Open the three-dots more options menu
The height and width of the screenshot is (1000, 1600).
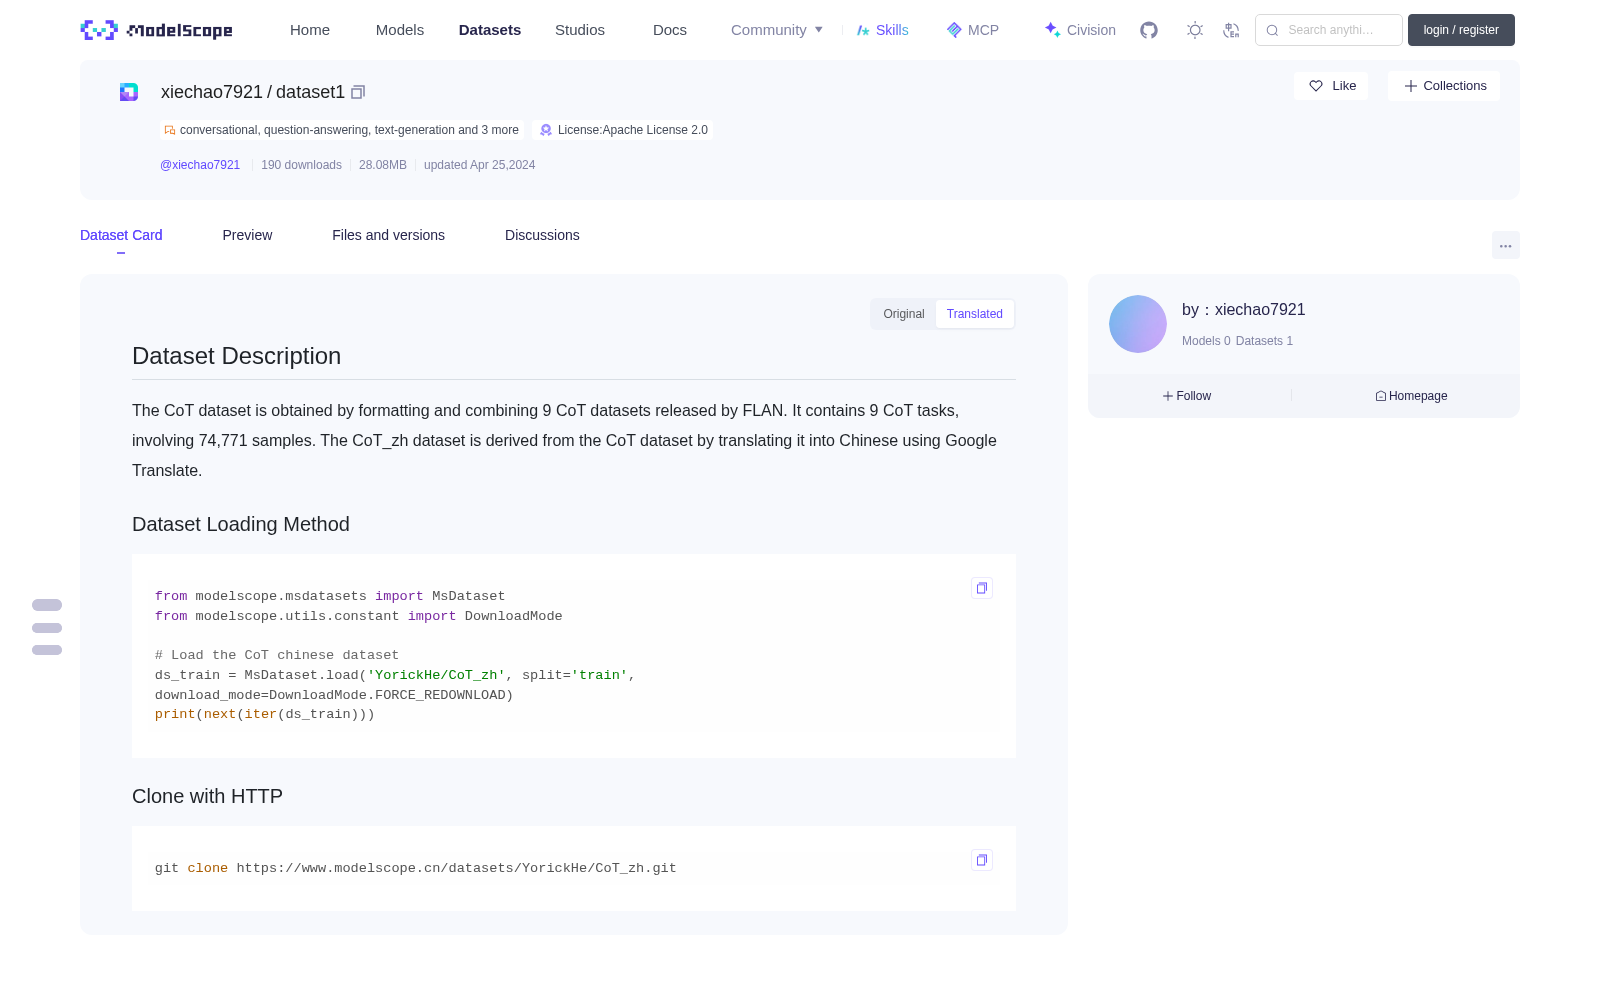[x=1505, y=245]
